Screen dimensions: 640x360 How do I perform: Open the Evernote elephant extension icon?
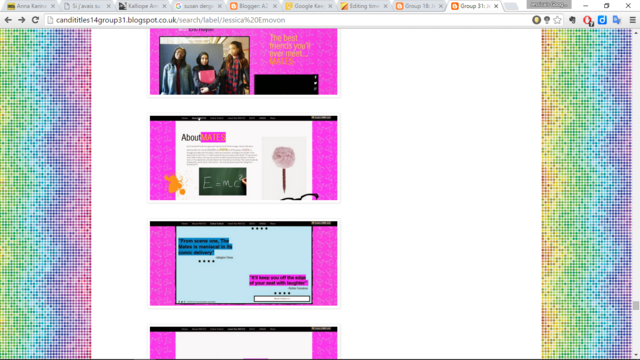(573, 20)
